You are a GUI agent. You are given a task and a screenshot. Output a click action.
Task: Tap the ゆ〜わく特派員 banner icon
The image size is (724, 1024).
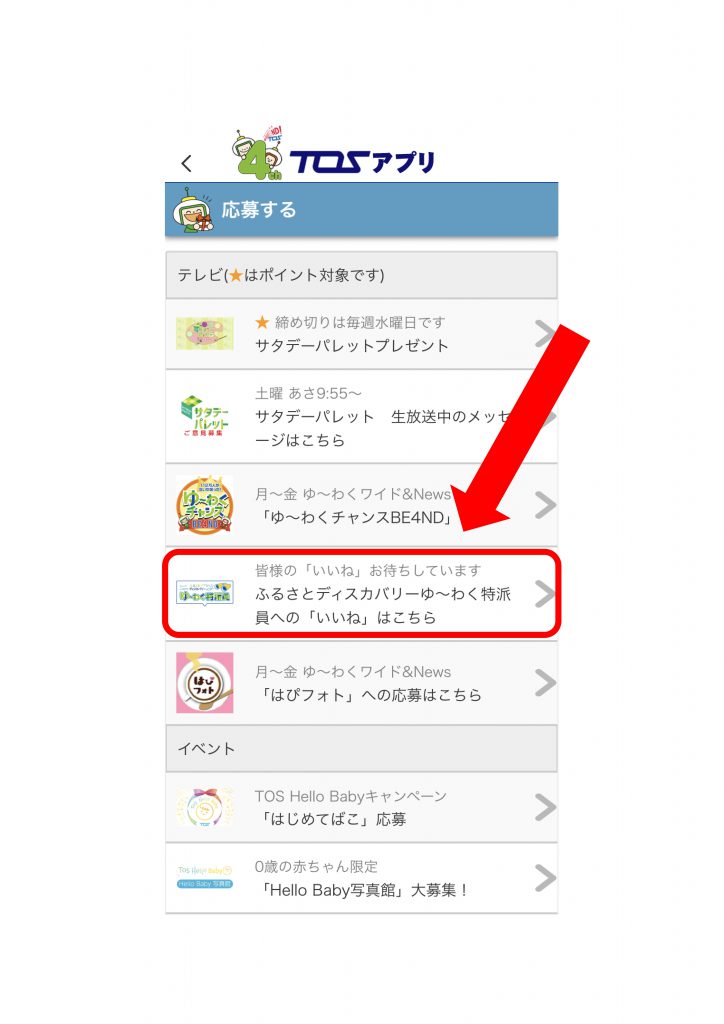coord(205,593)
